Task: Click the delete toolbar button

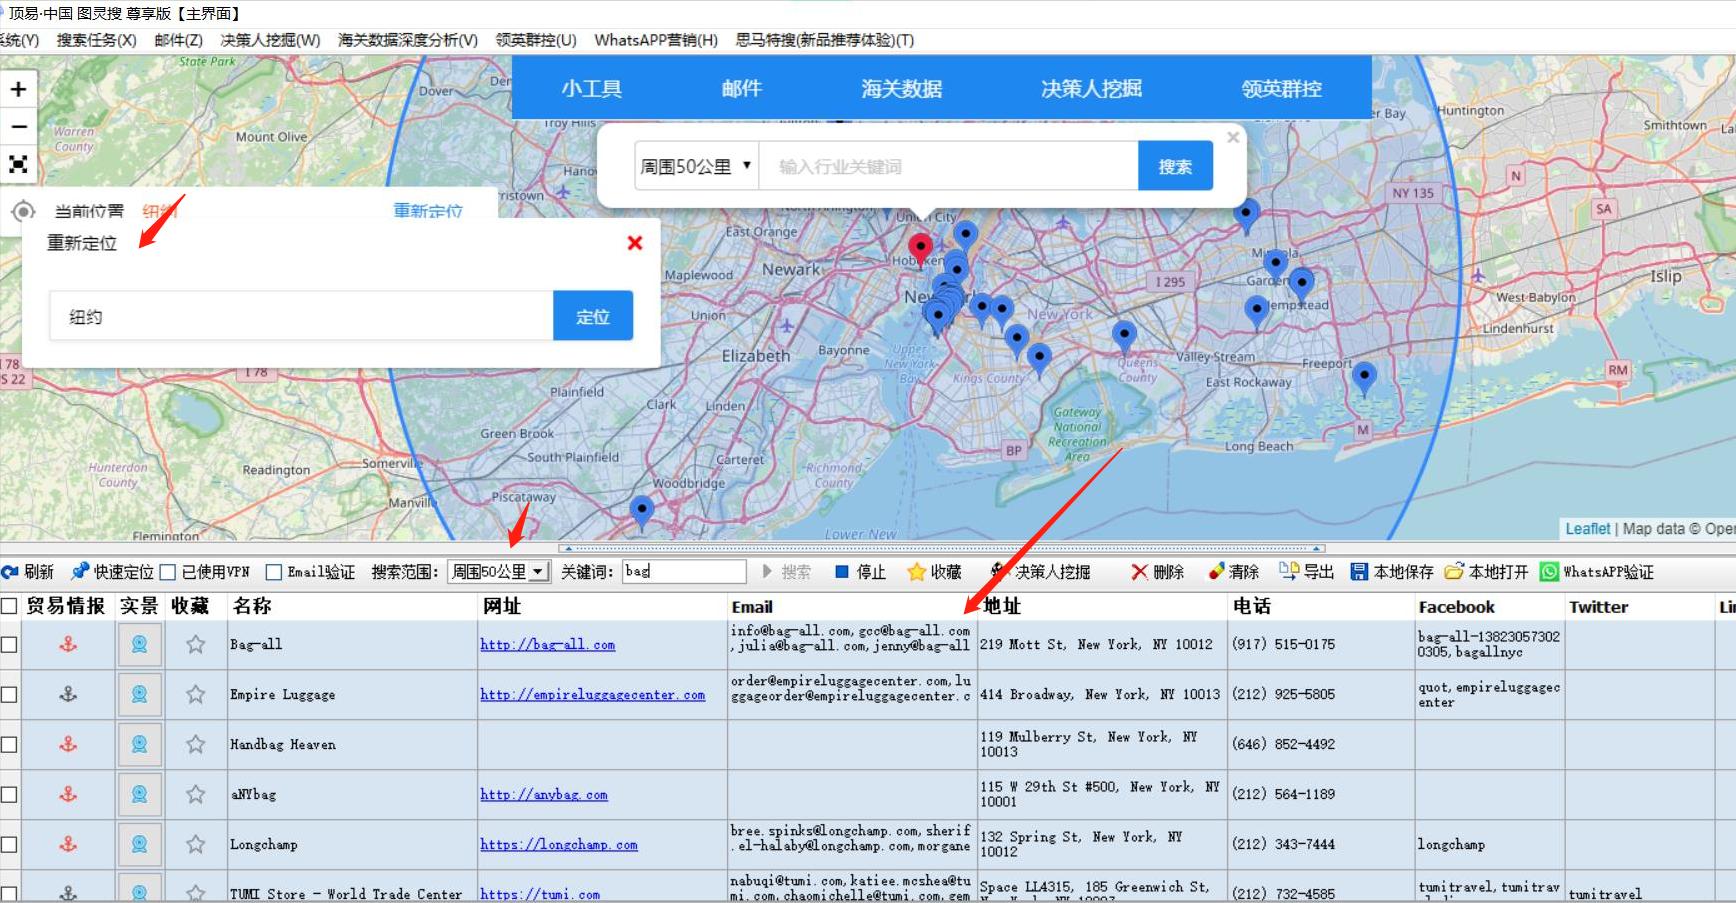Action: coord(1158,572)
